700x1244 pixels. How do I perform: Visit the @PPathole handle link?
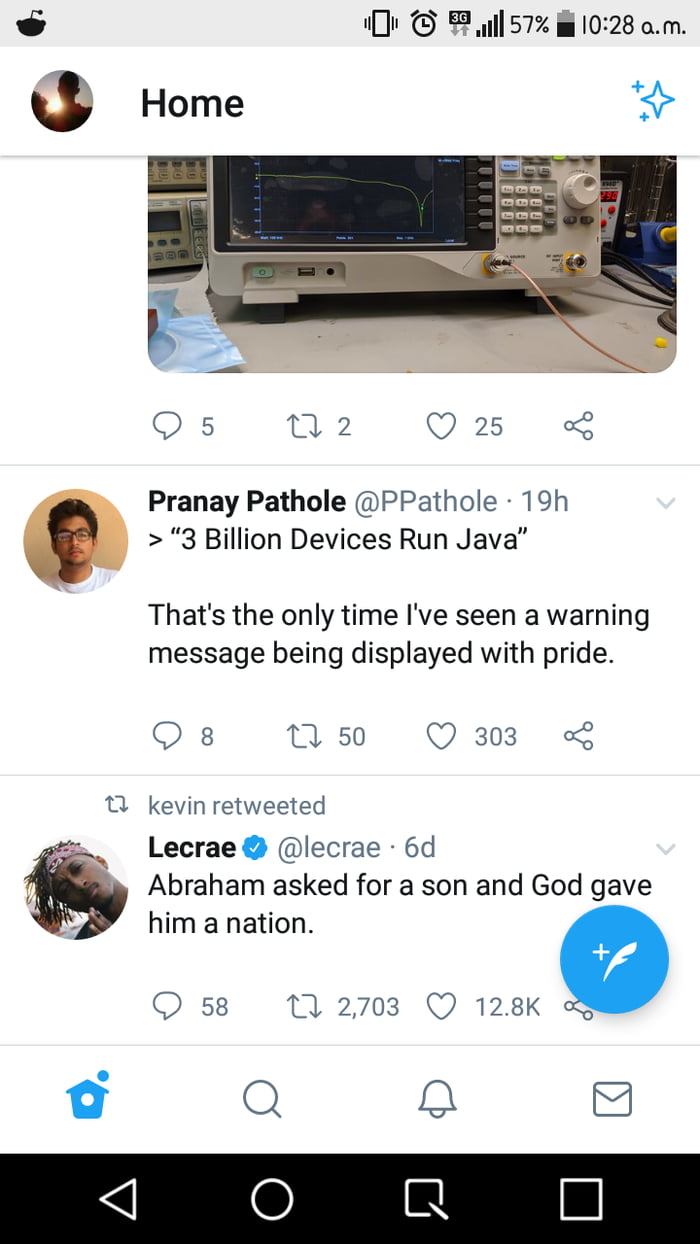coord(424,501)
